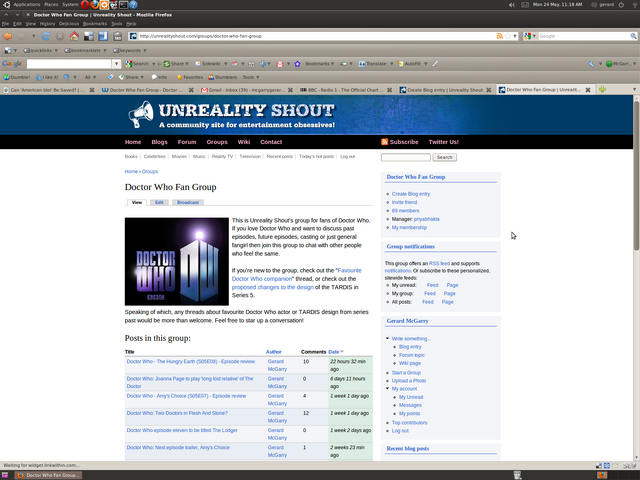Image resolution: width=640 pixels, height=480 pixels.
Task: Open the Home page icon in navigation toolbar
Action: pos(74,36)
